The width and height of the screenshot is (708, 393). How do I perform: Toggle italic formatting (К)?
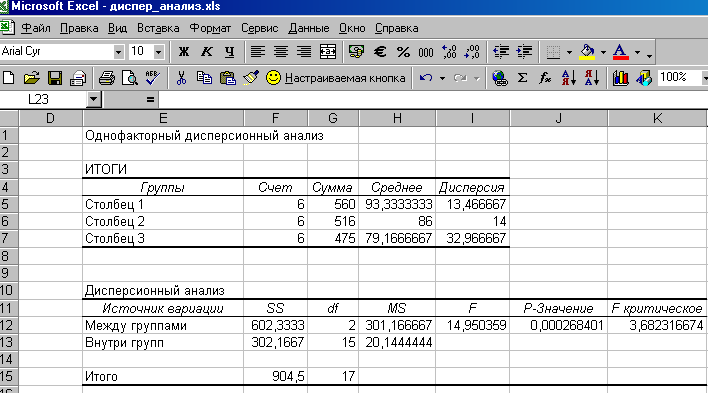point(206,52)
